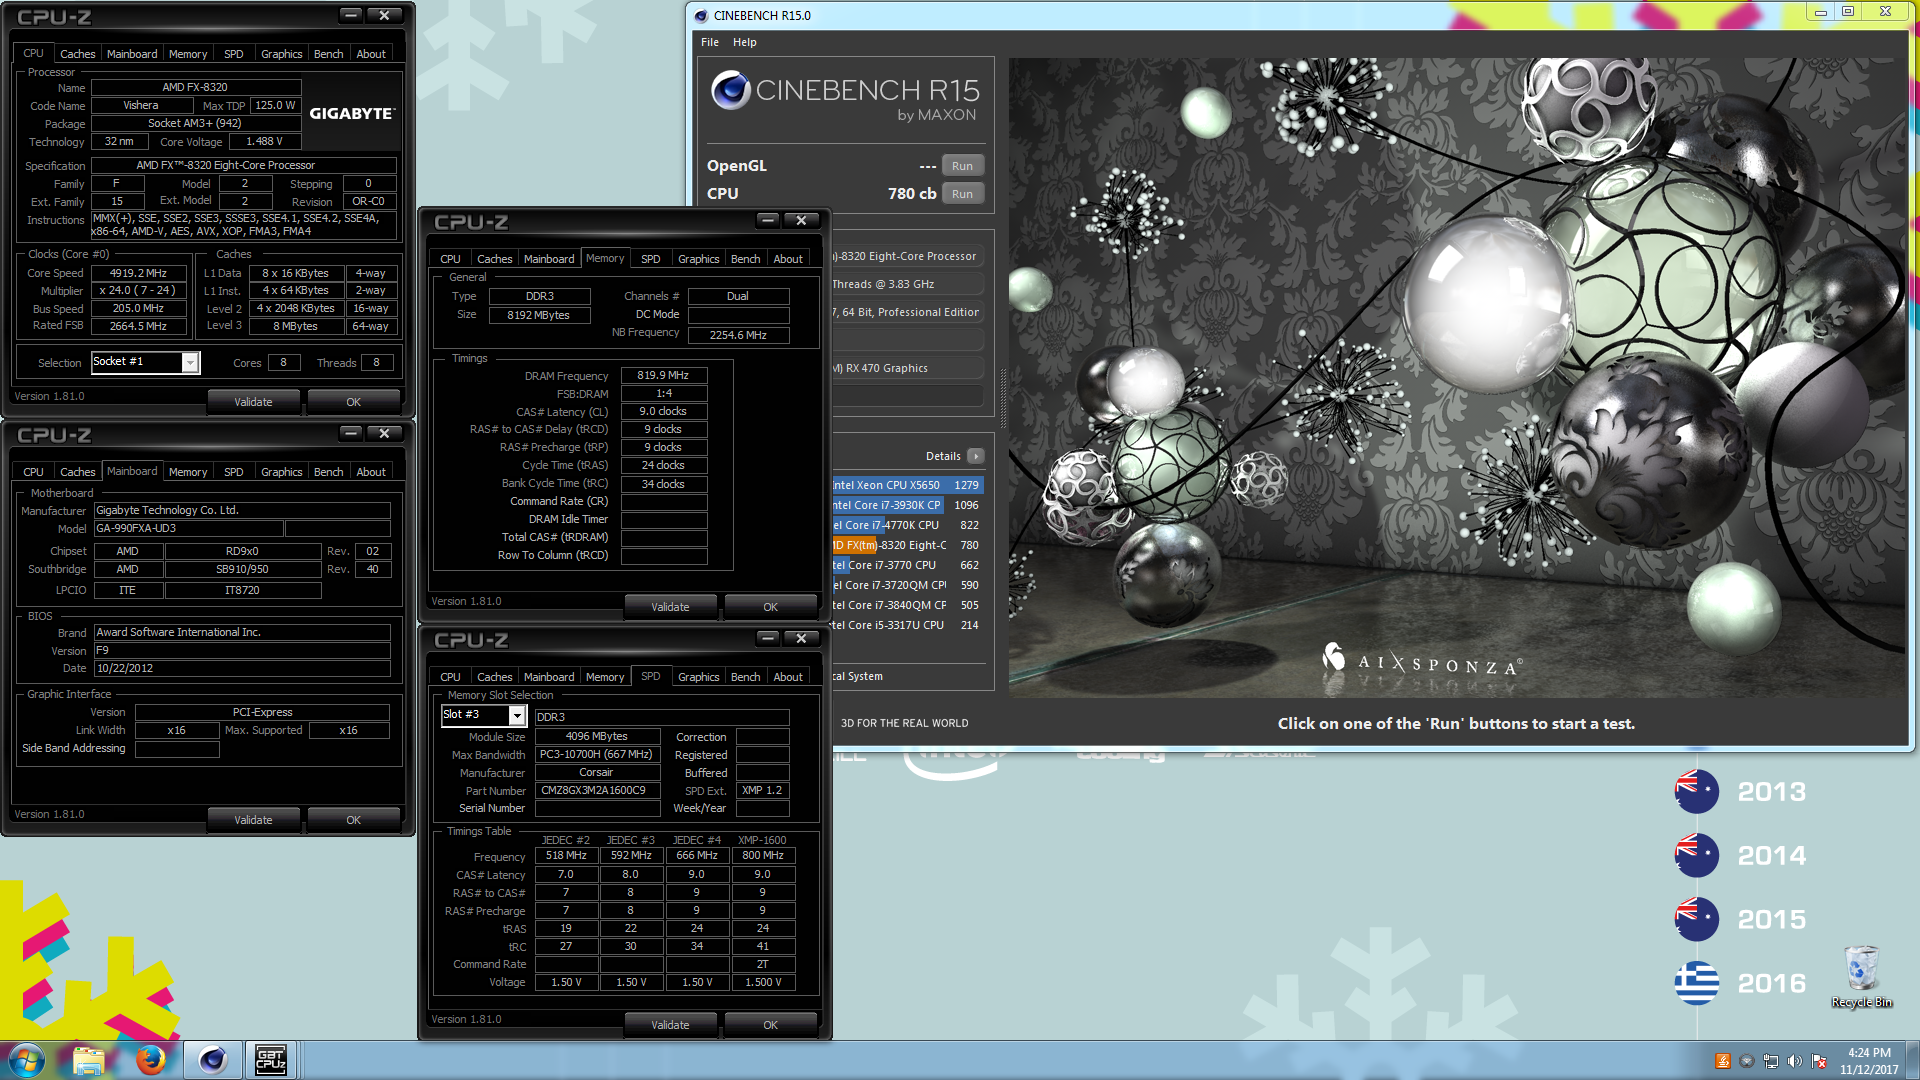Screen dimensions: 1920x1080
Task: Open the About tab in CPU-Z processor window
Action: (371, 54)
